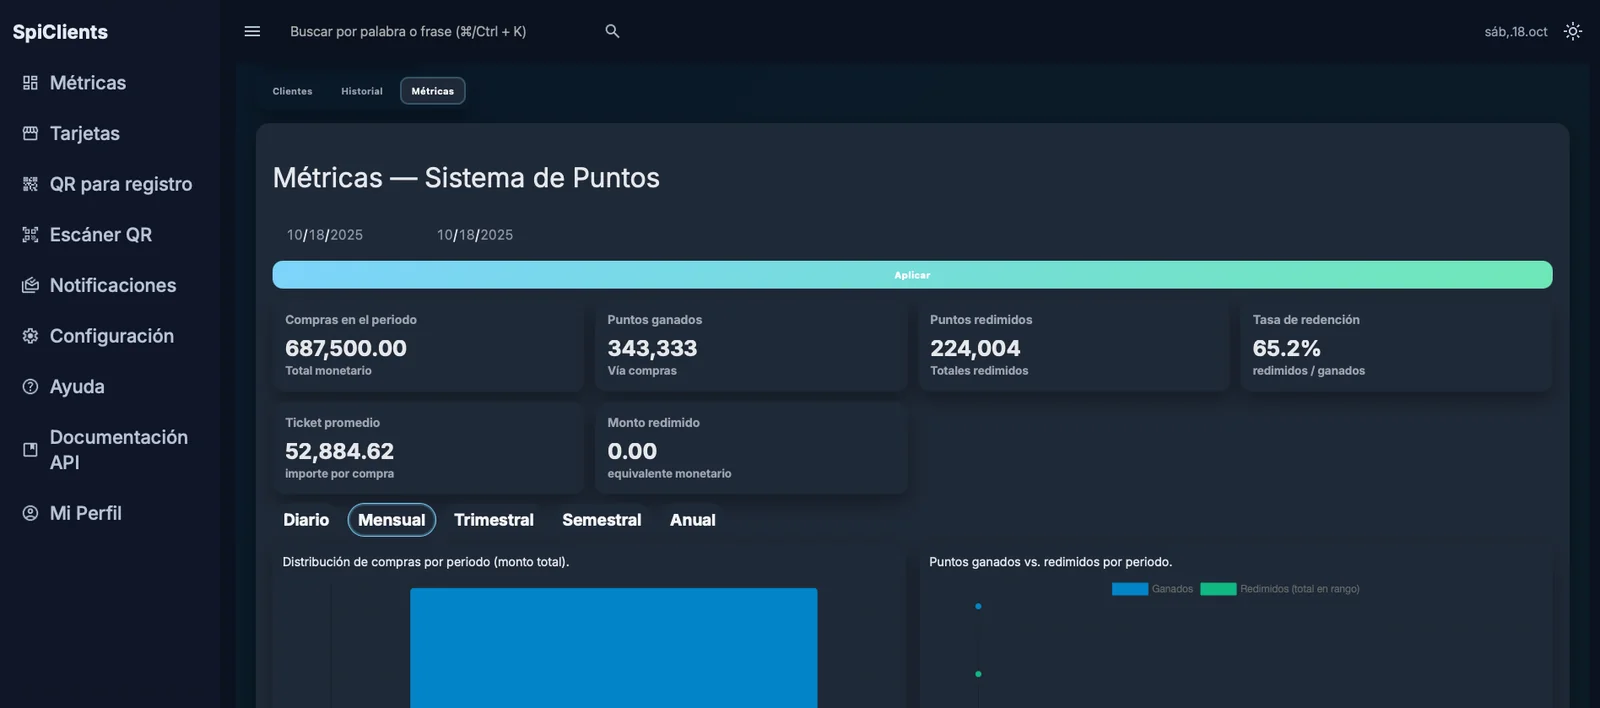Click the Aplicar button
Screen dimensions: 1600x708
click(x=912, y=275)
